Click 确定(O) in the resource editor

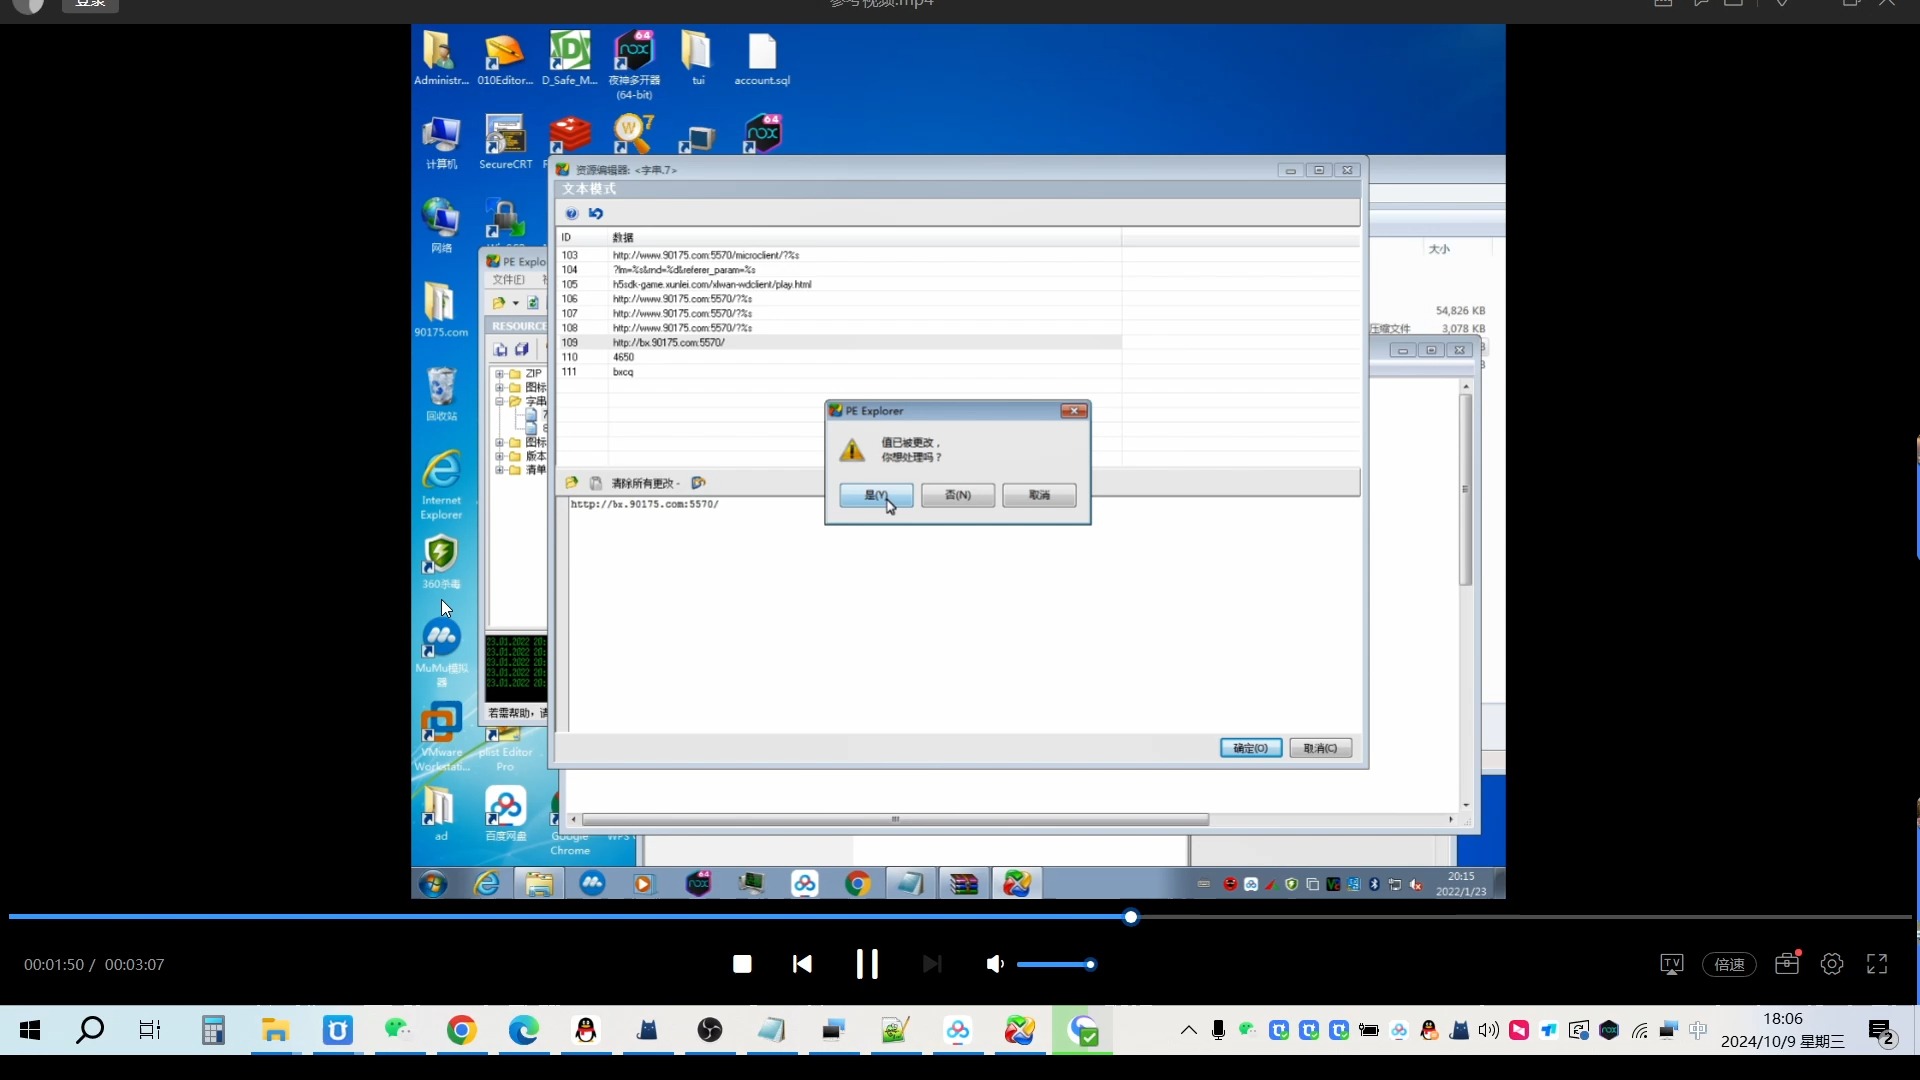click(1251, 748)
